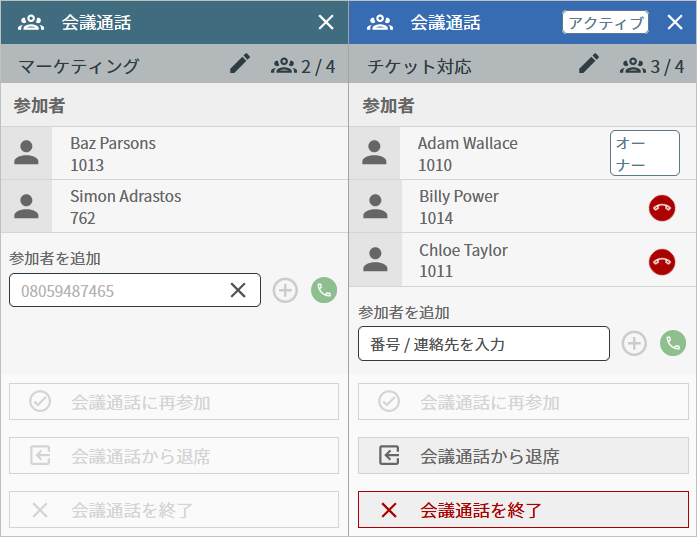The image size is (697, 537).
Task: Leave the チケット対応 conference via 会議通話から退席
Action: (523, 456)
